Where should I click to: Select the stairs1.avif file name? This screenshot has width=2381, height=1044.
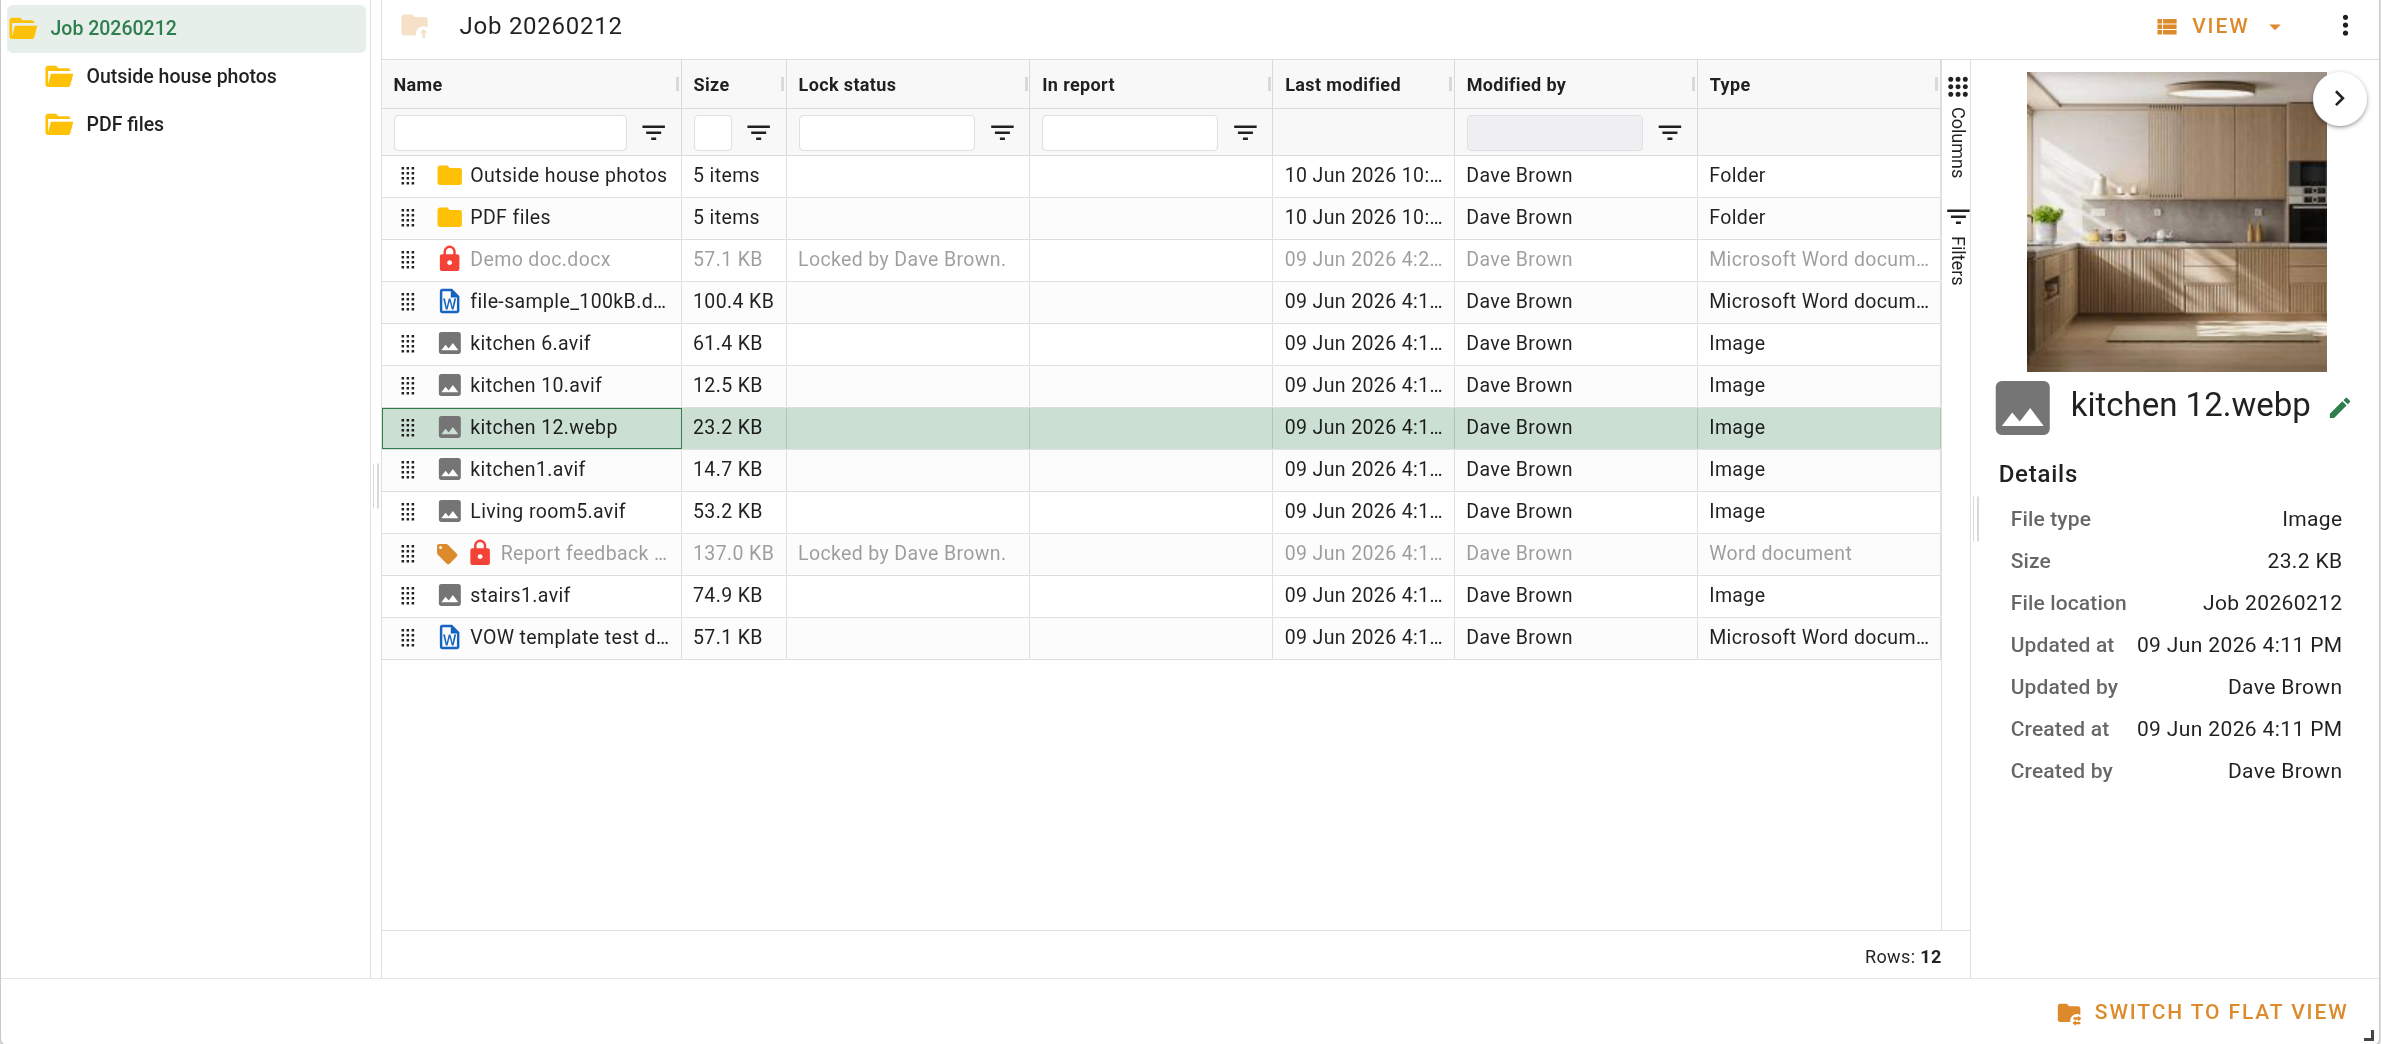pos(520,595)
